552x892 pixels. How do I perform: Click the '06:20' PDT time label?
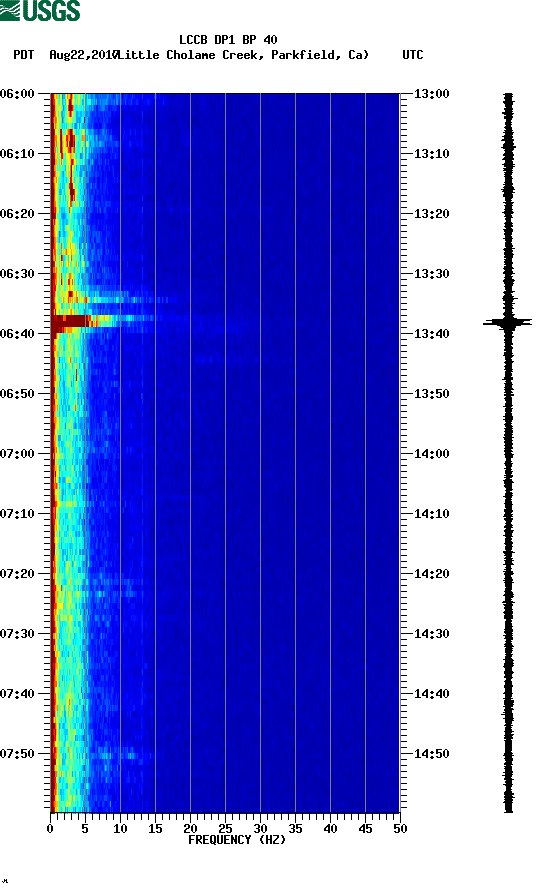coord(18,214)
